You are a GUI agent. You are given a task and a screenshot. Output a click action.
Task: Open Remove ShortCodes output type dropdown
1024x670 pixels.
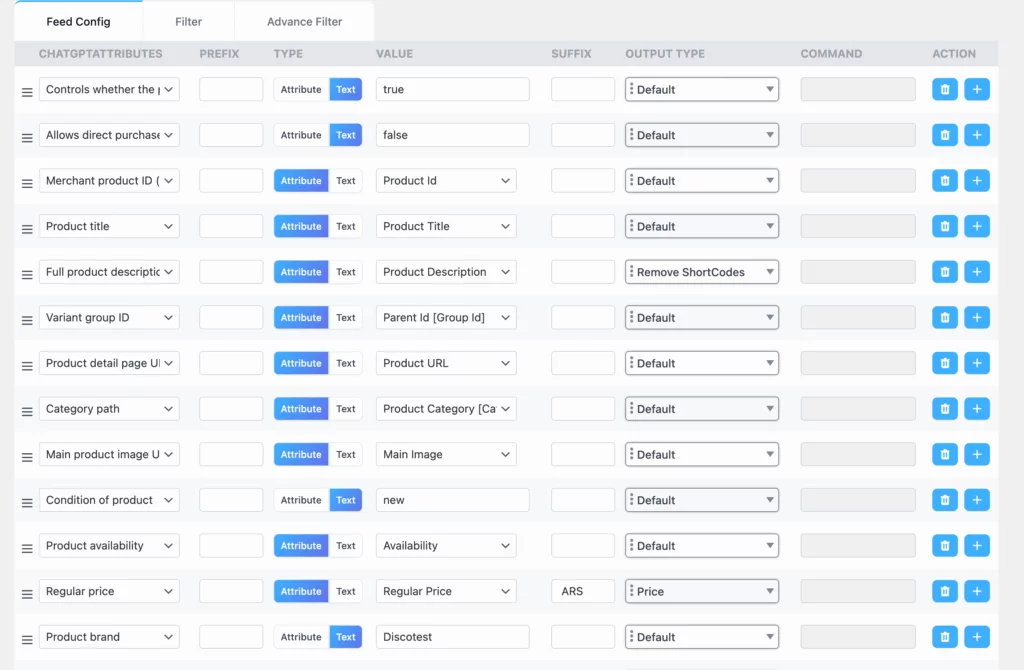pos(702,272)
